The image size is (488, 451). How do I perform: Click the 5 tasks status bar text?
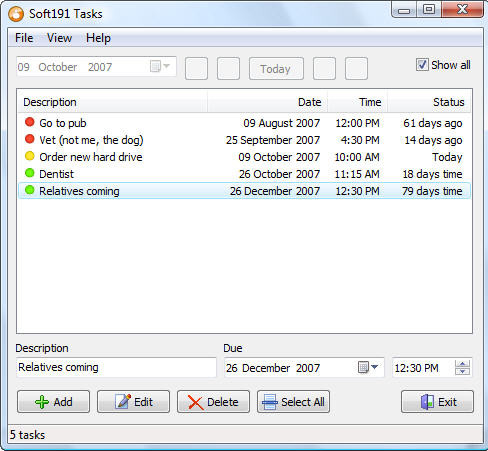27,435
